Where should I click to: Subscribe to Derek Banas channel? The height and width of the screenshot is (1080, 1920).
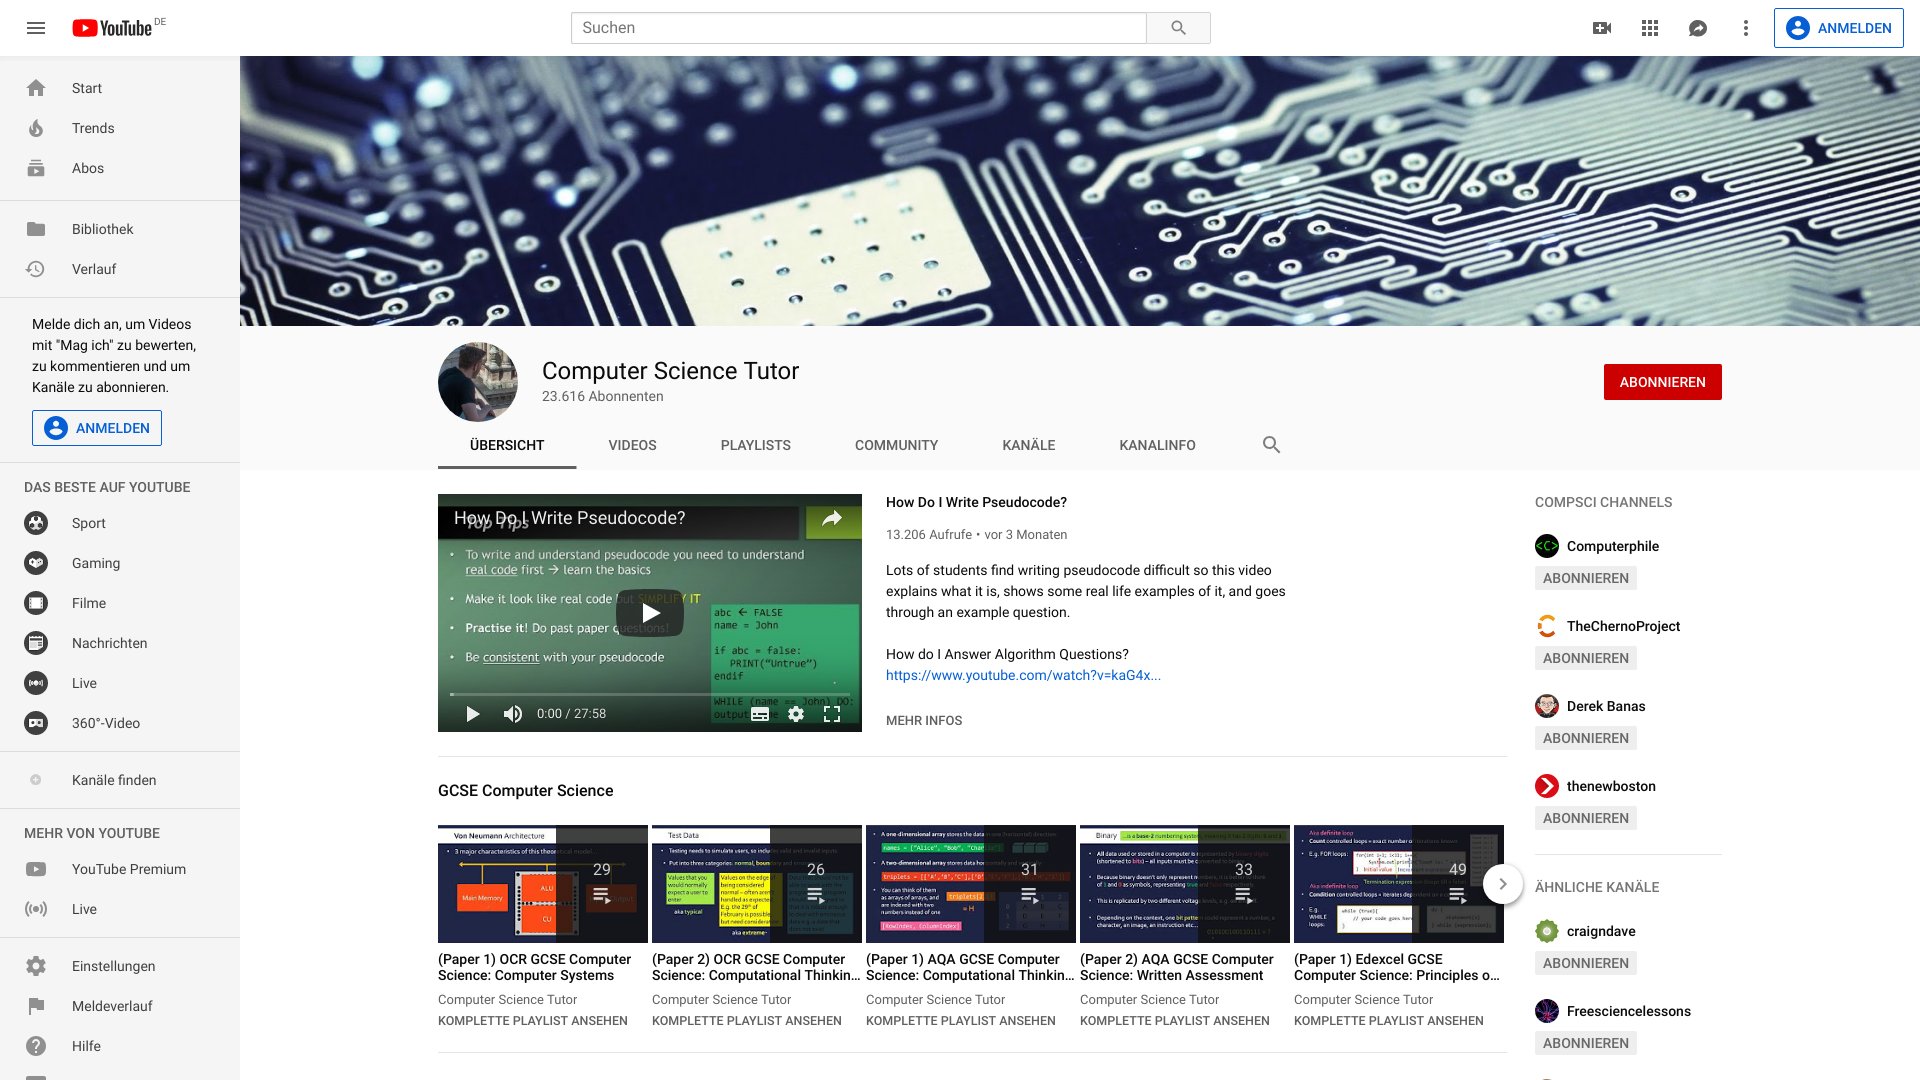[x=1586, y=738]
